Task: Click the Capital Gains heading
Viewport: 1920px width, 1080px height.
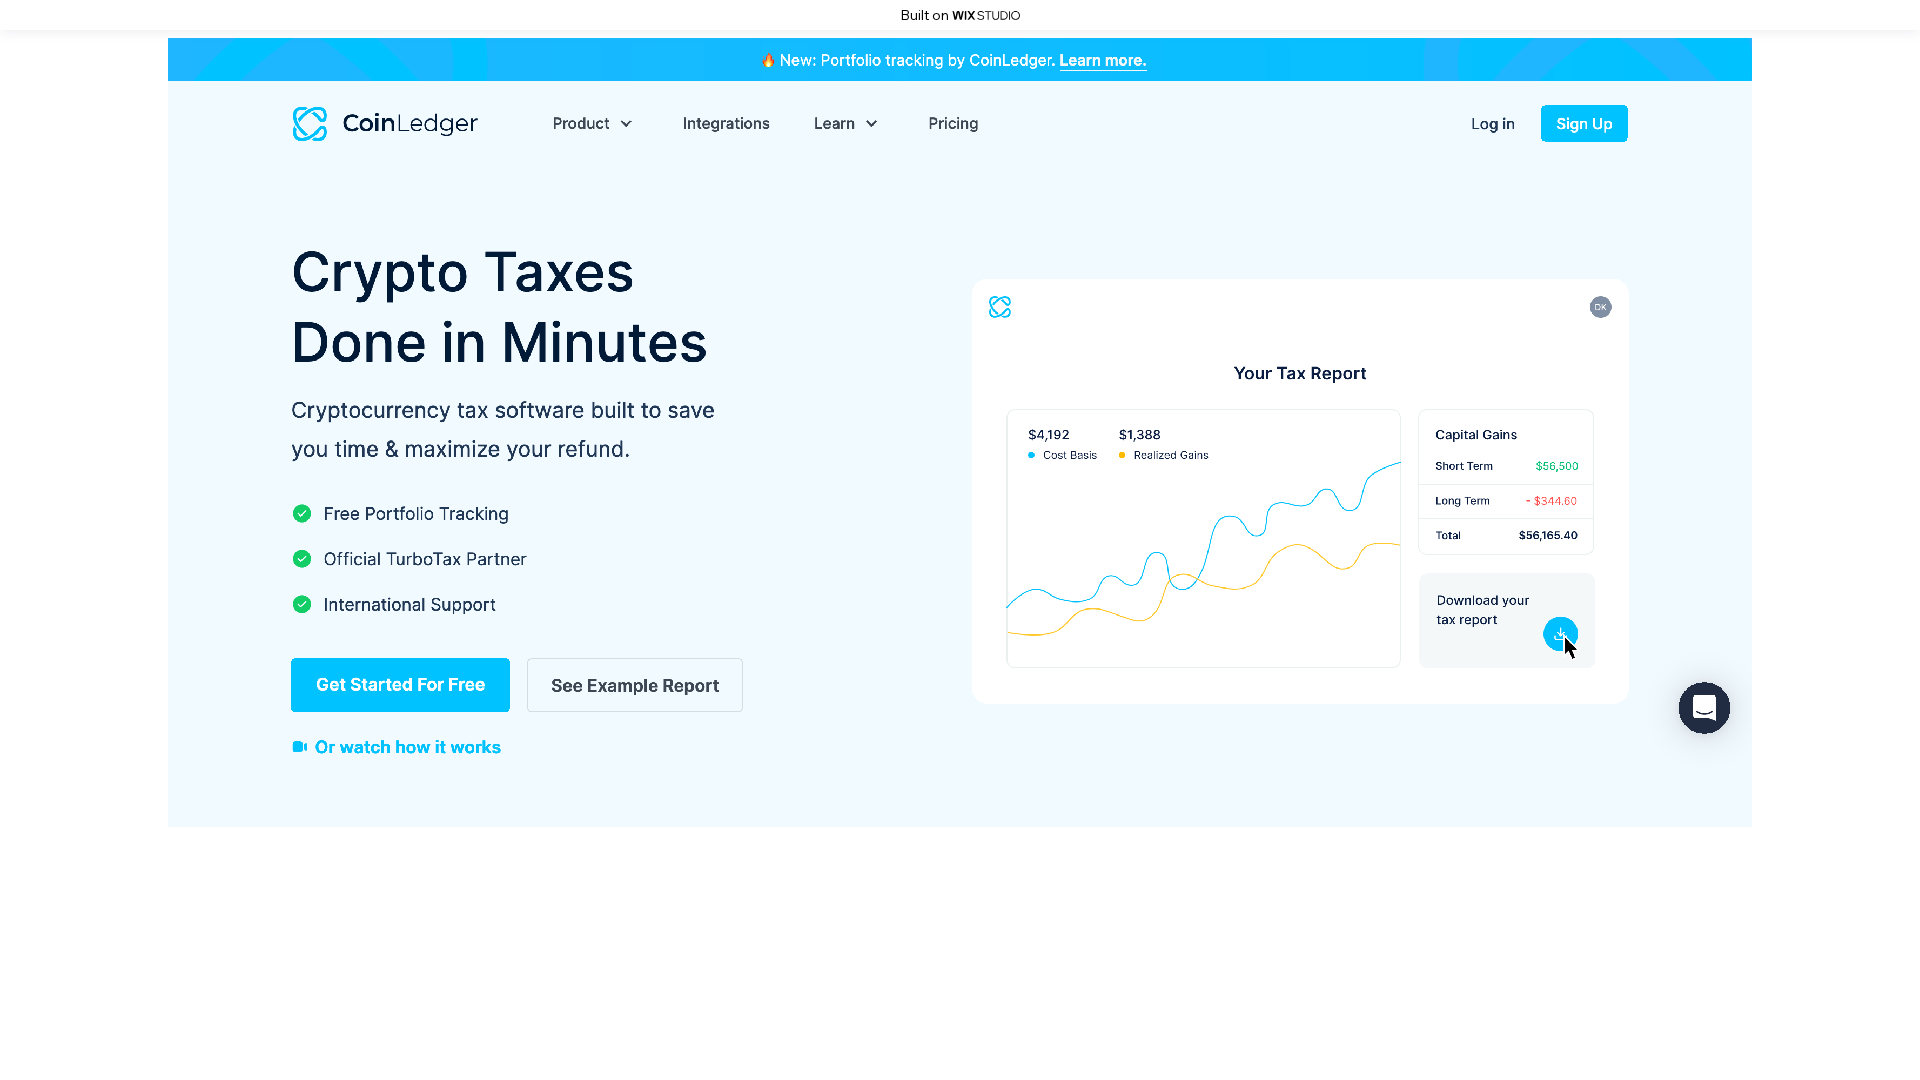Action: coord(1476,435)
